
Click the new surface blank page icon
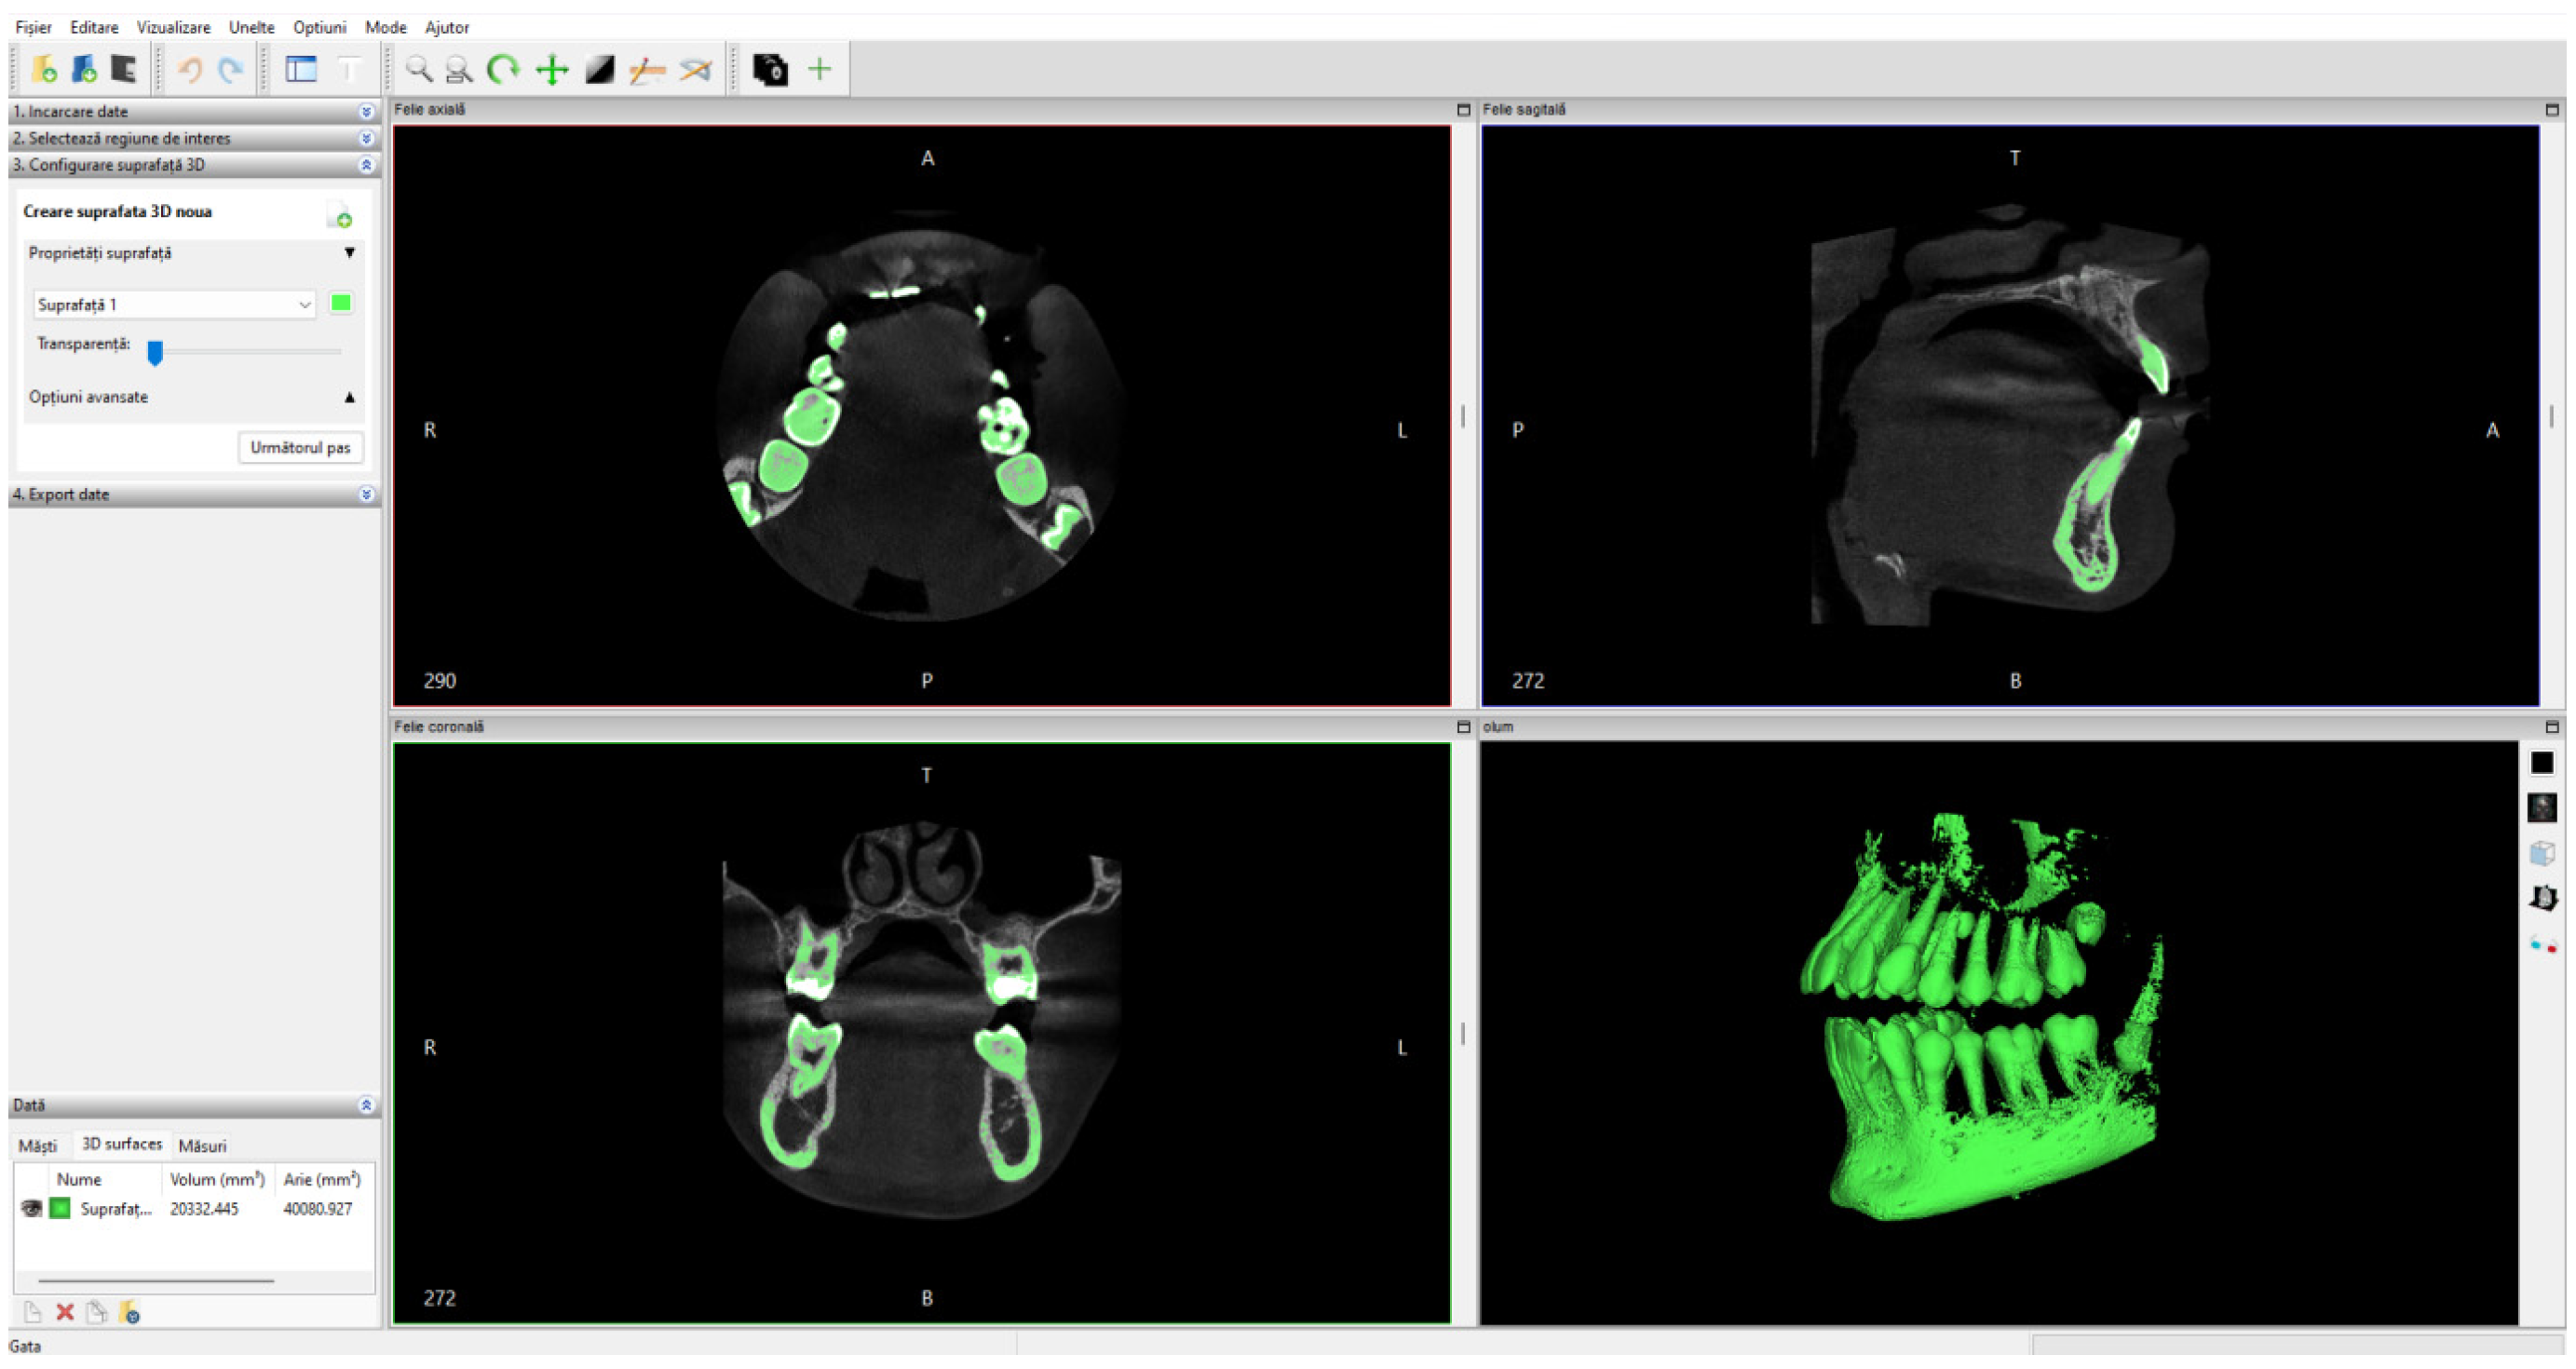(32, 1312)
